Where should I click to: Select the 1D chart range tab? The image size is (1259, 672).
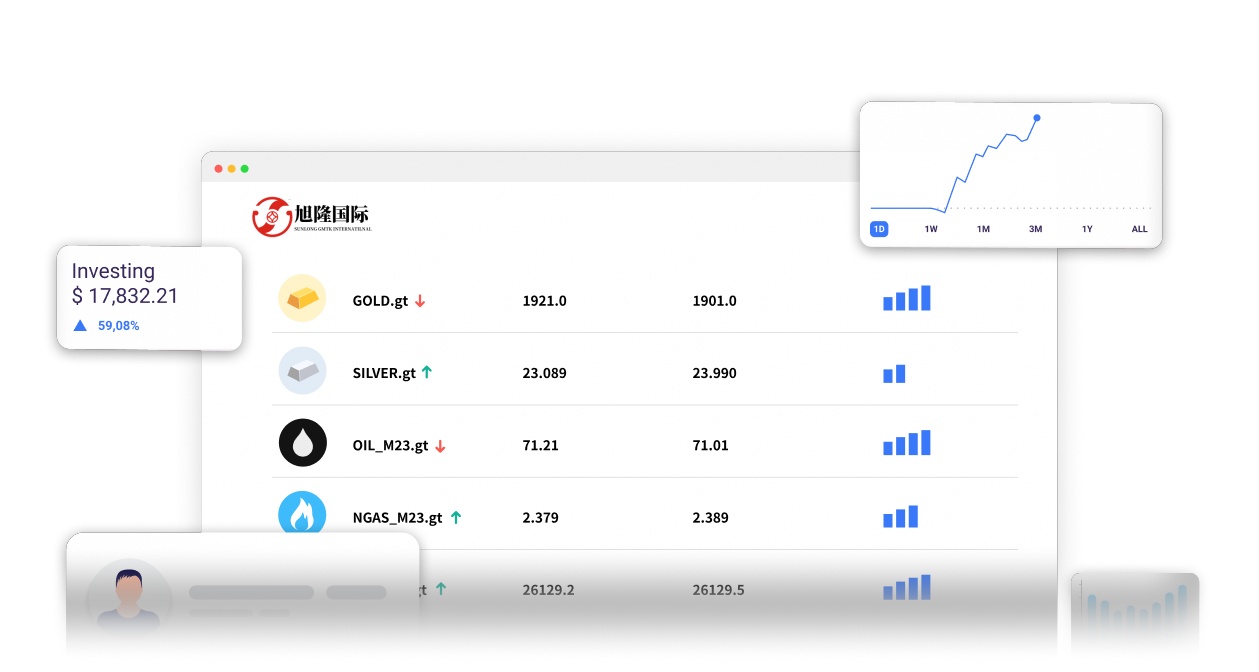879,229
